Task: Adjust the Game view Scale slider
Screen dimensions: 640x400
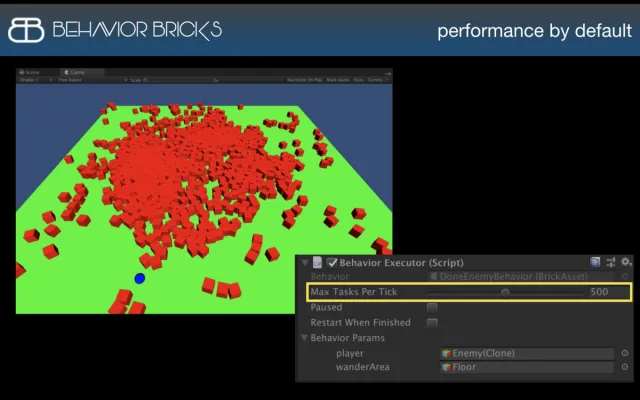Action: [180, 80]
